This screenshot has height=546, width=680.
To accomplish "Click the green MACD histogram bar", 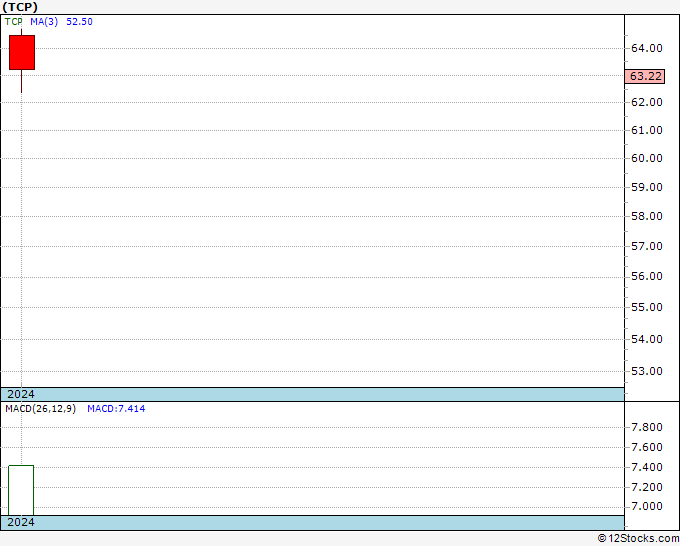I will tap(21, 490).
